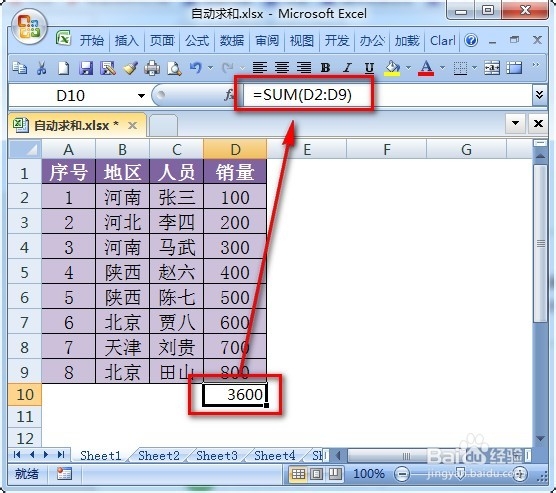The image size is (556, 493).
Task: Click the 100% zoom level
Action: pos(369,473)
